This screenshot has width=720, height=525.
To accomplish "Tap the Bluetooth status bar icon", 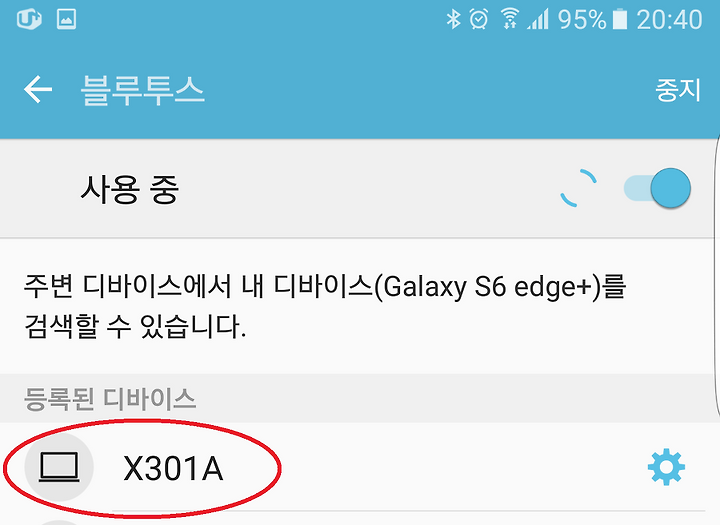I will (453, 19).
